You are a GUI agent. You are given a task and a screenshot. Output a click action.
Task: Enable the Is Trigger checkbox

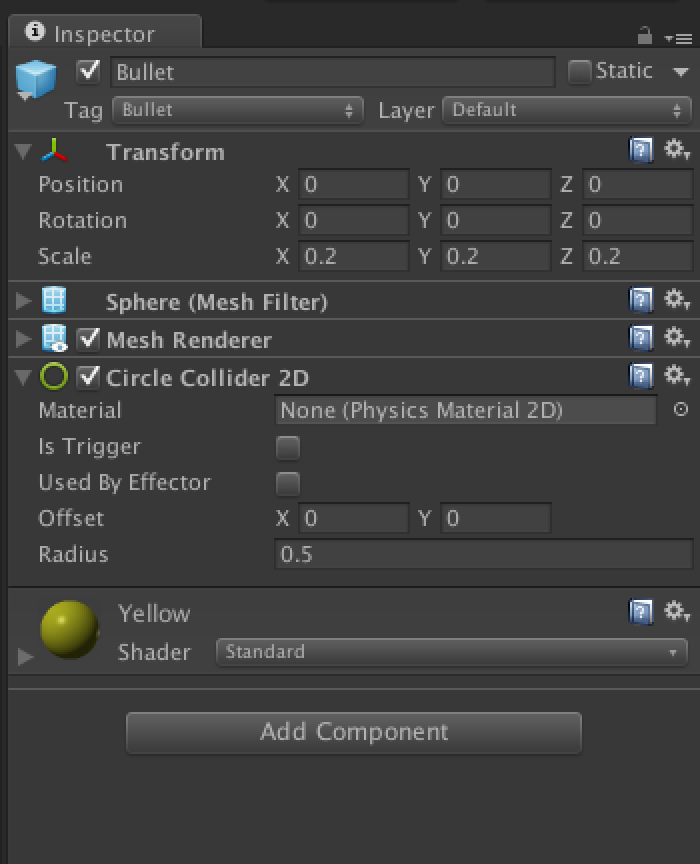pyautogui.click(x=288, y=447)
